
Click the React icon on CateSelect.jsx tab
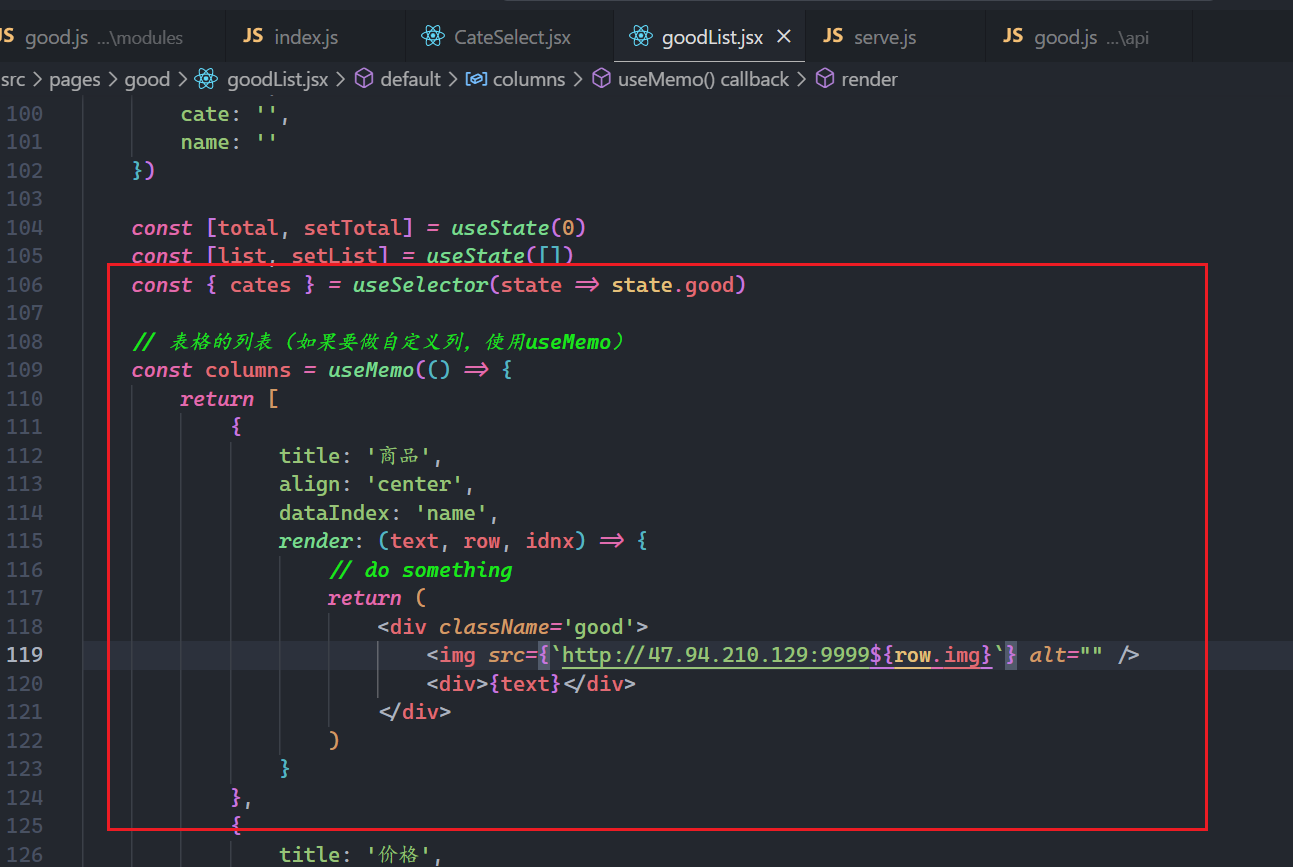pos(433,37)
